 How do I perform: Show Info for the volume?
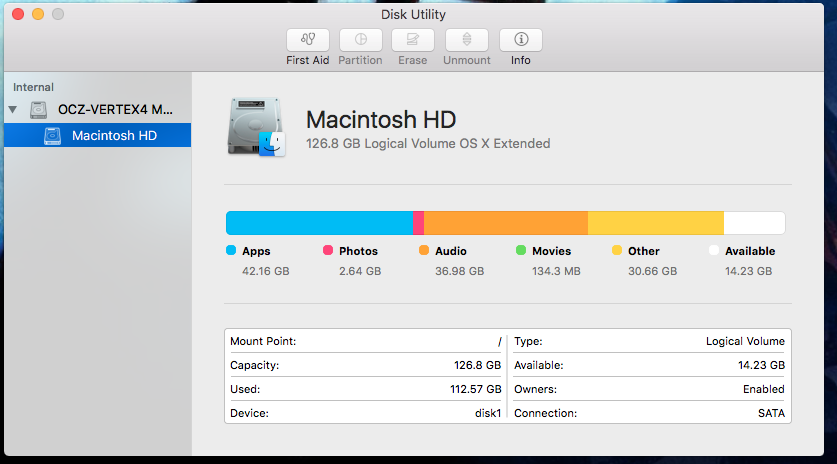pos(520,40)
